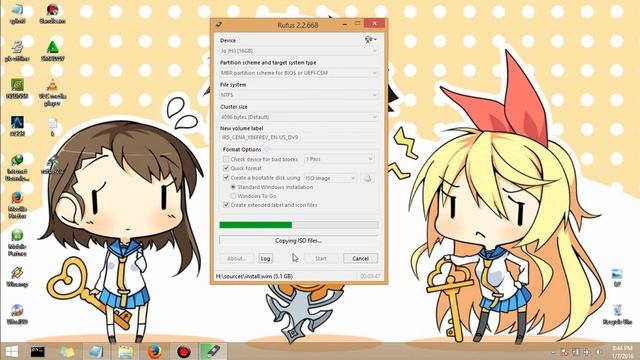Cancel the ISO copying operation
The image size is (640, 360).
pyautogui.click(x=360, y=258)
